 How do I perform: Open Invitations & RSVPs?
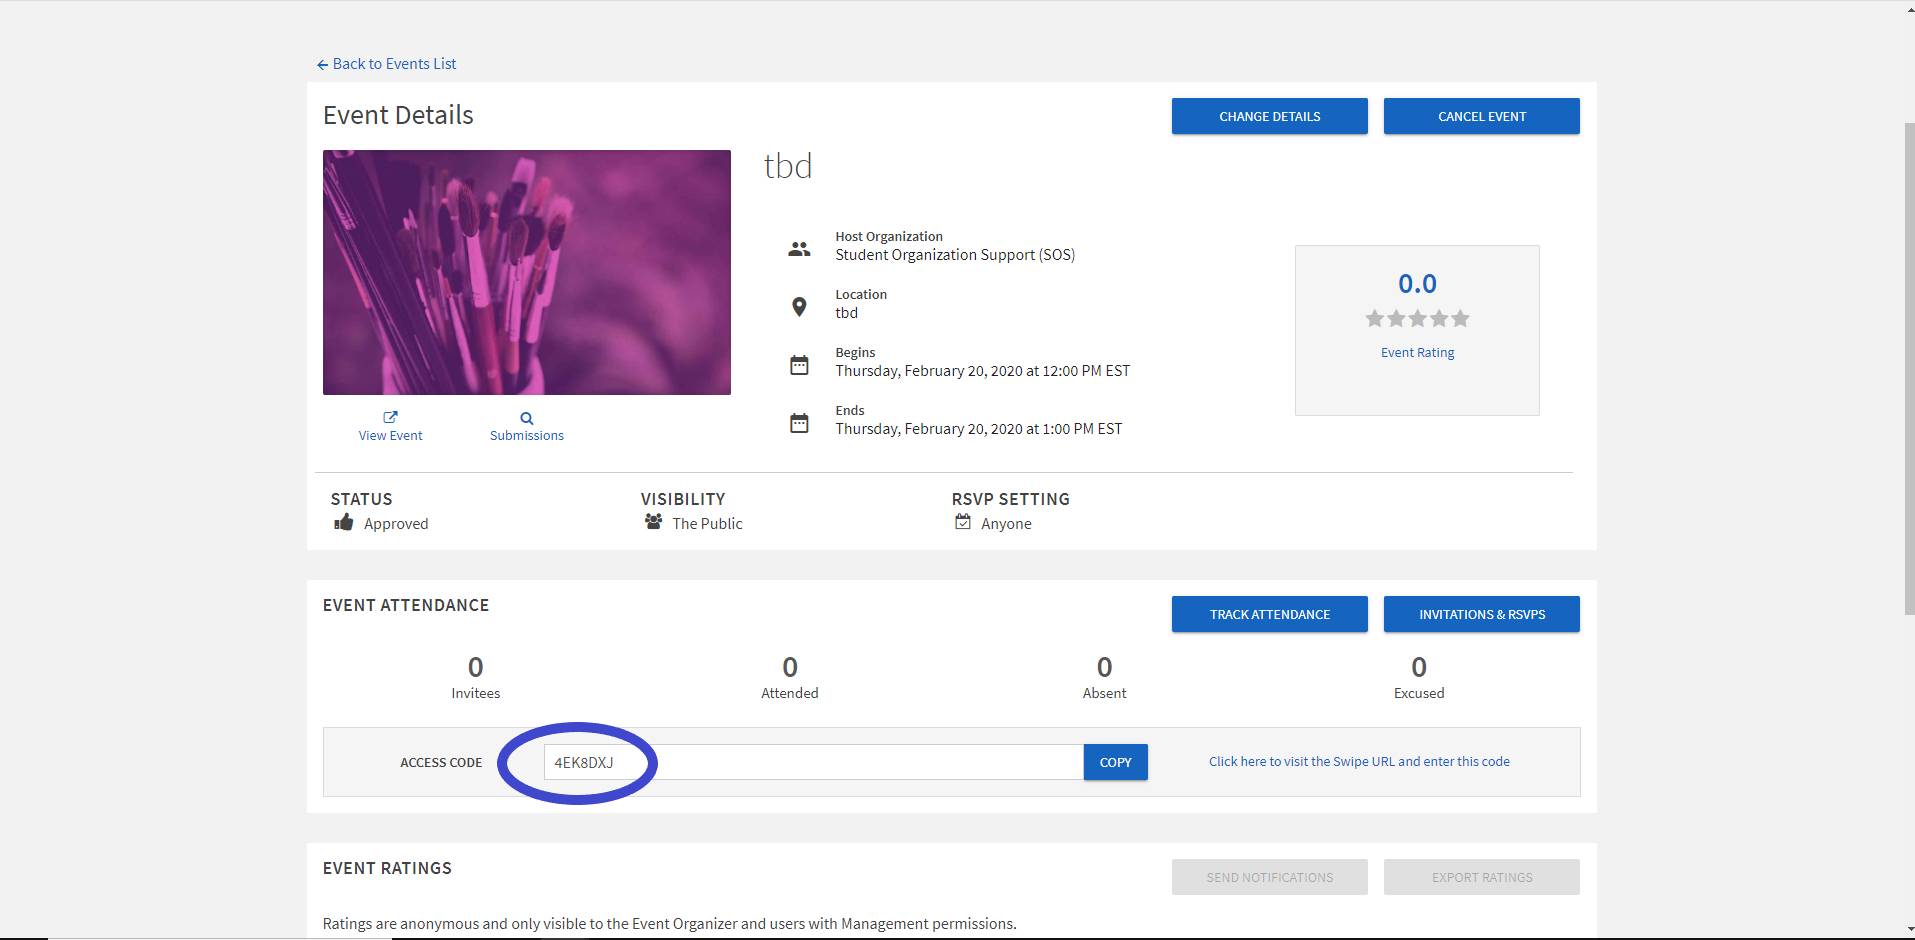[1481, 614]
